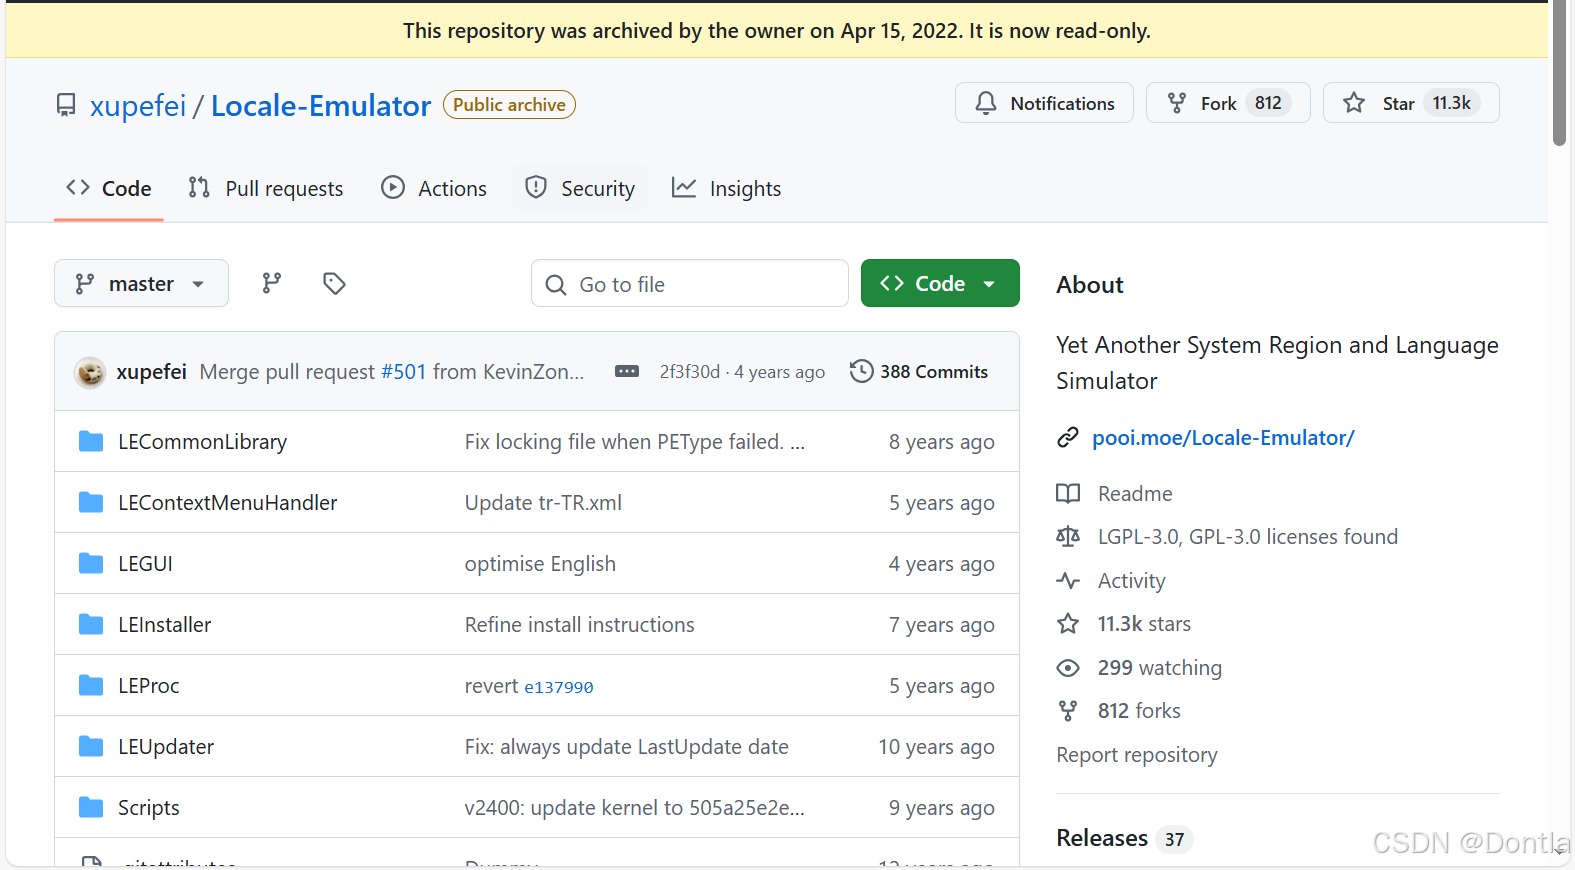Click the link icon beside pooi.moe

[1068, 437]
